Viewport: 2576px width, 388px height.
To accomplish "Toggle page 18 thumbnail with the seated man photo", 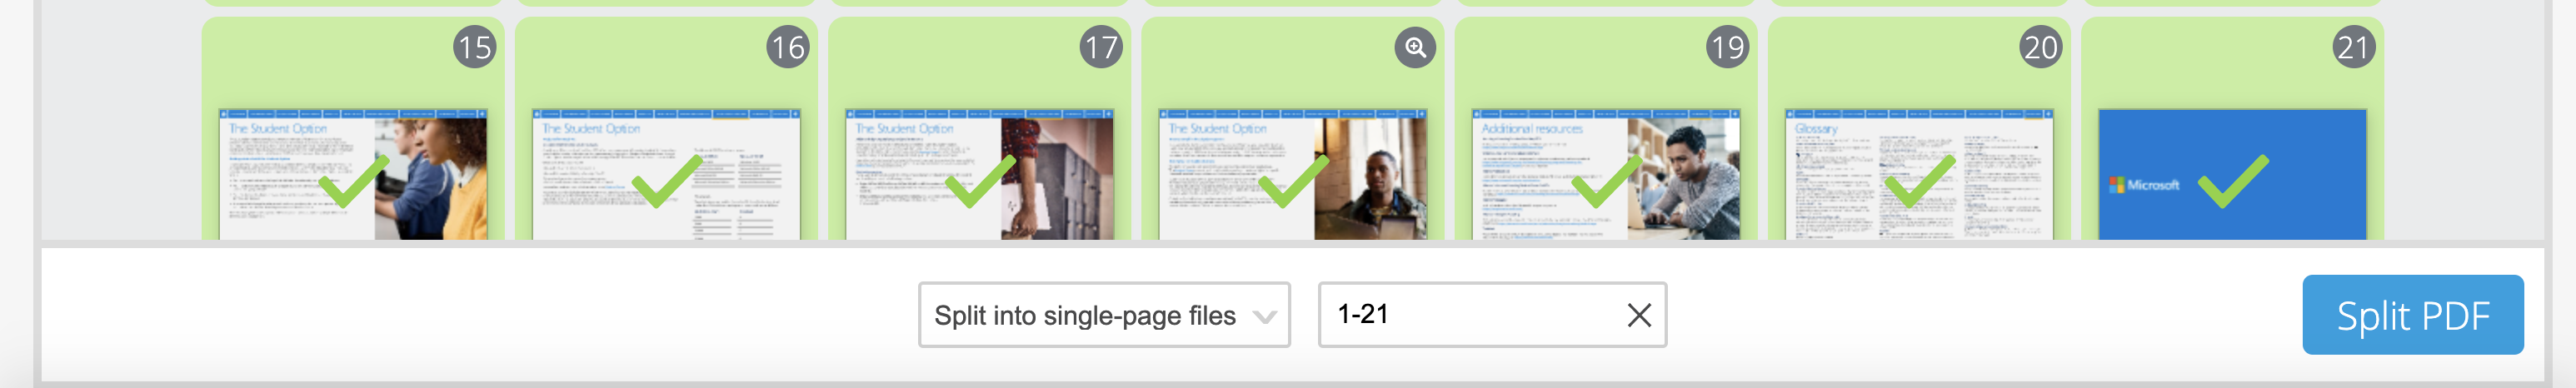I will coord(1292,175).
